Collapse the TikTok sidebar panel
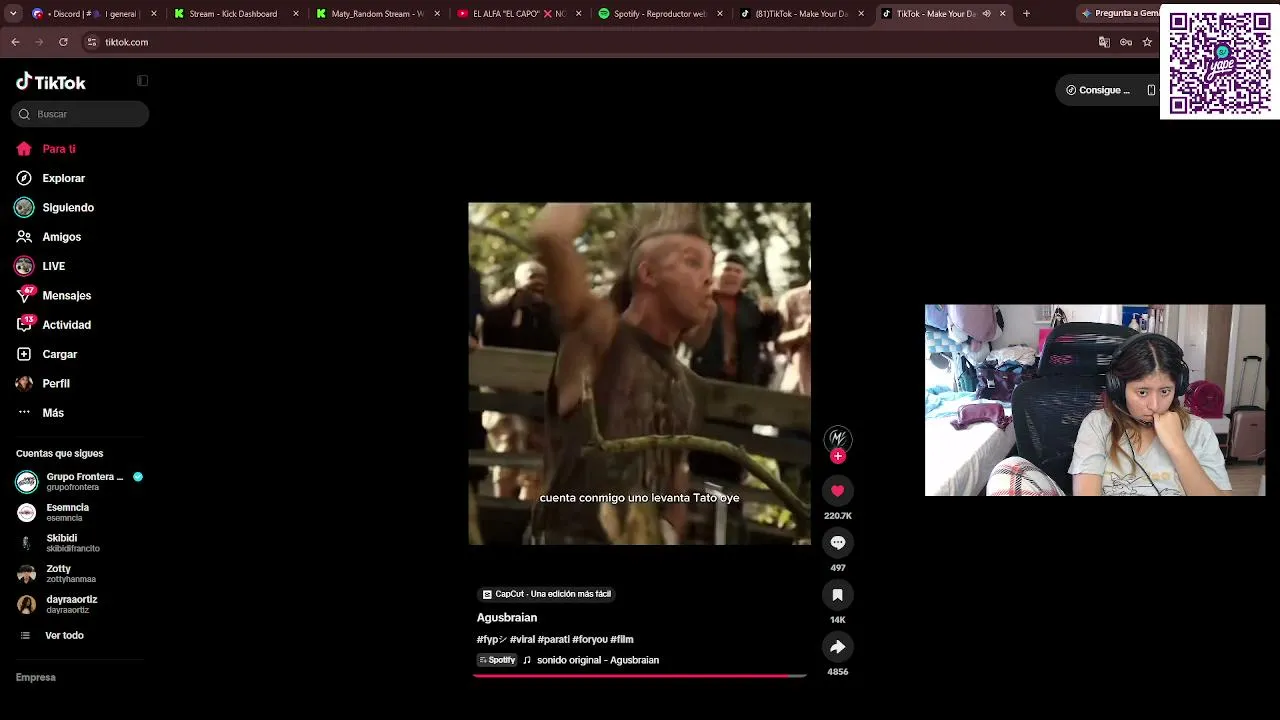 pos(142,81)
